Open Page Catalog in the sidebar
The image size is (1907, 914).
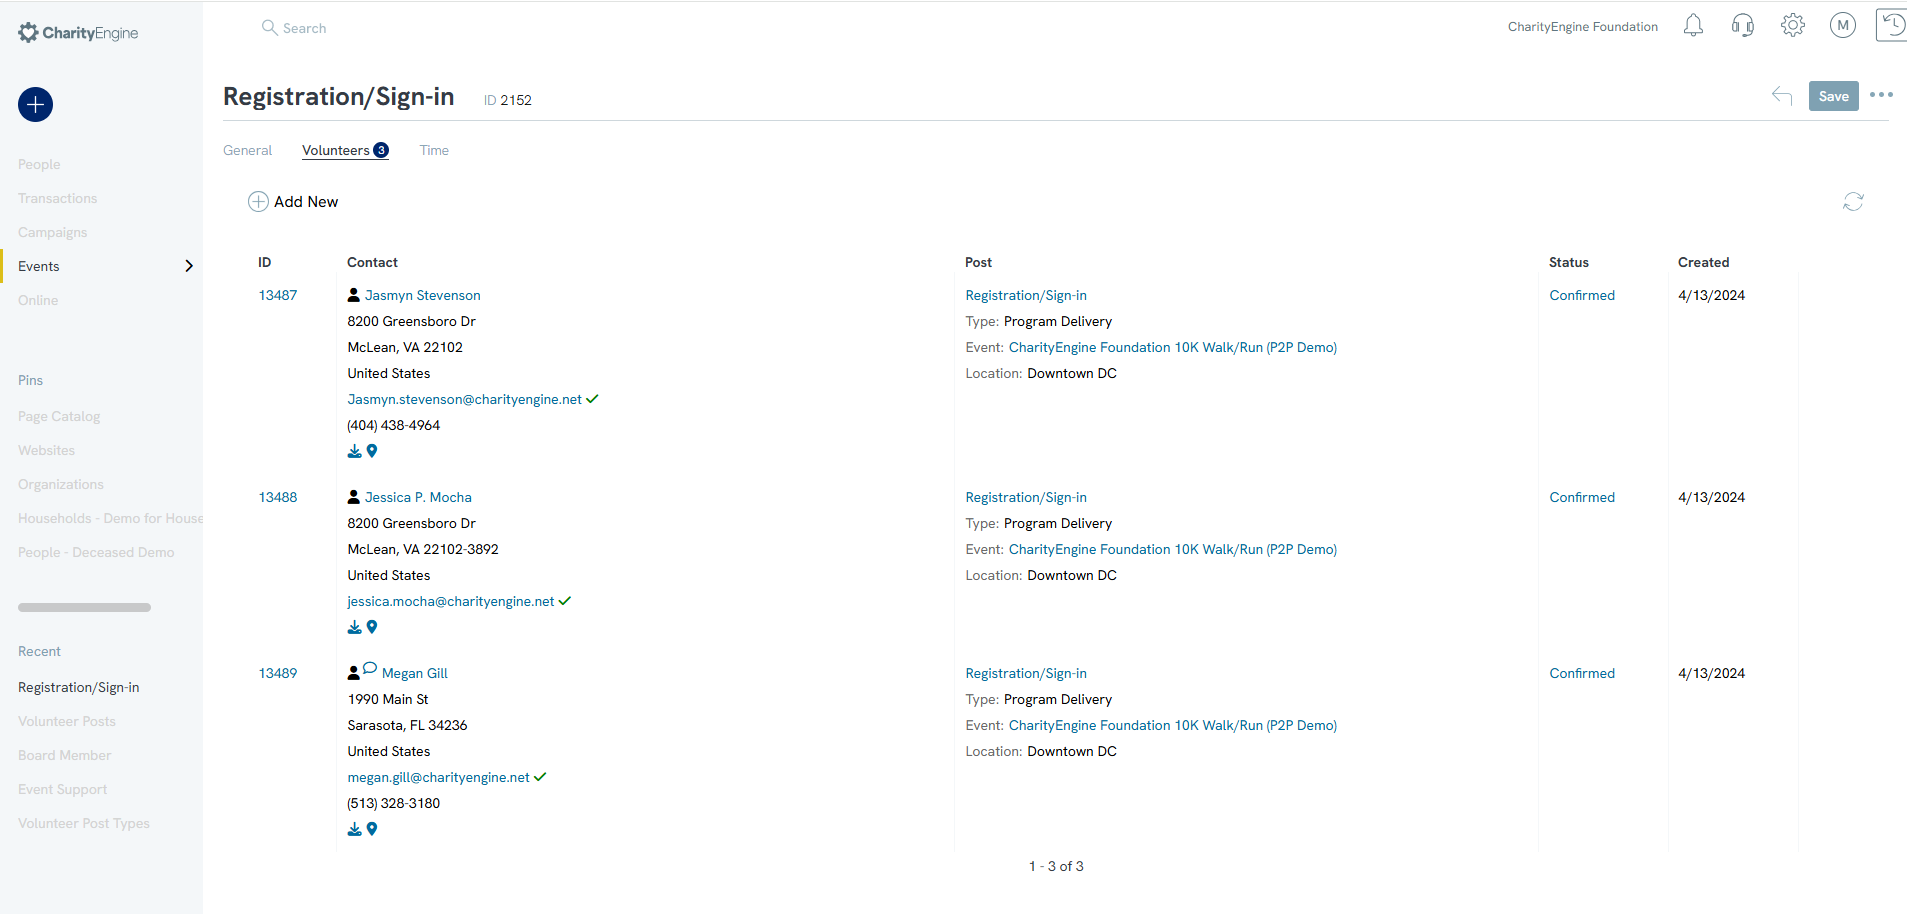coord(59,416)
